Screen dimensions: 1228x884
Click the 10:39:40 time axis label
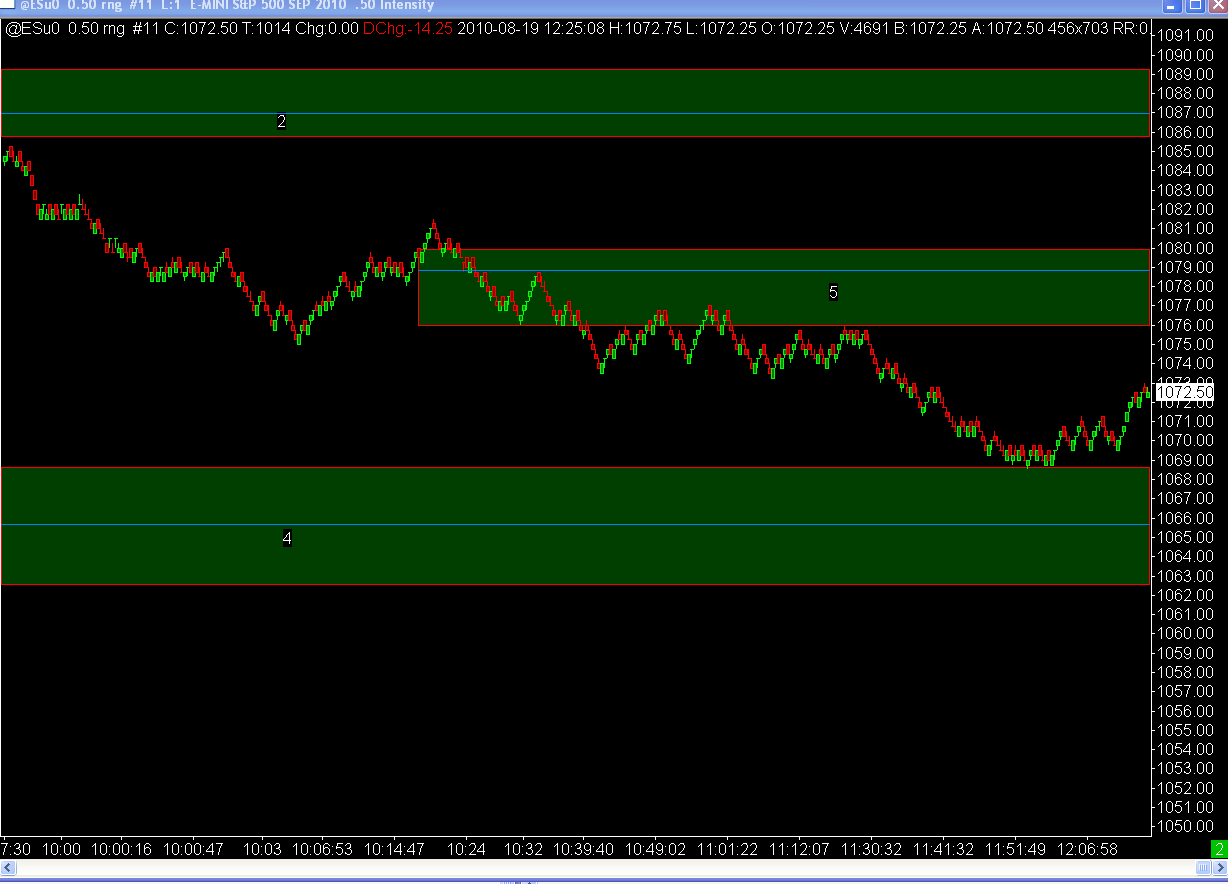coord(583,849)
